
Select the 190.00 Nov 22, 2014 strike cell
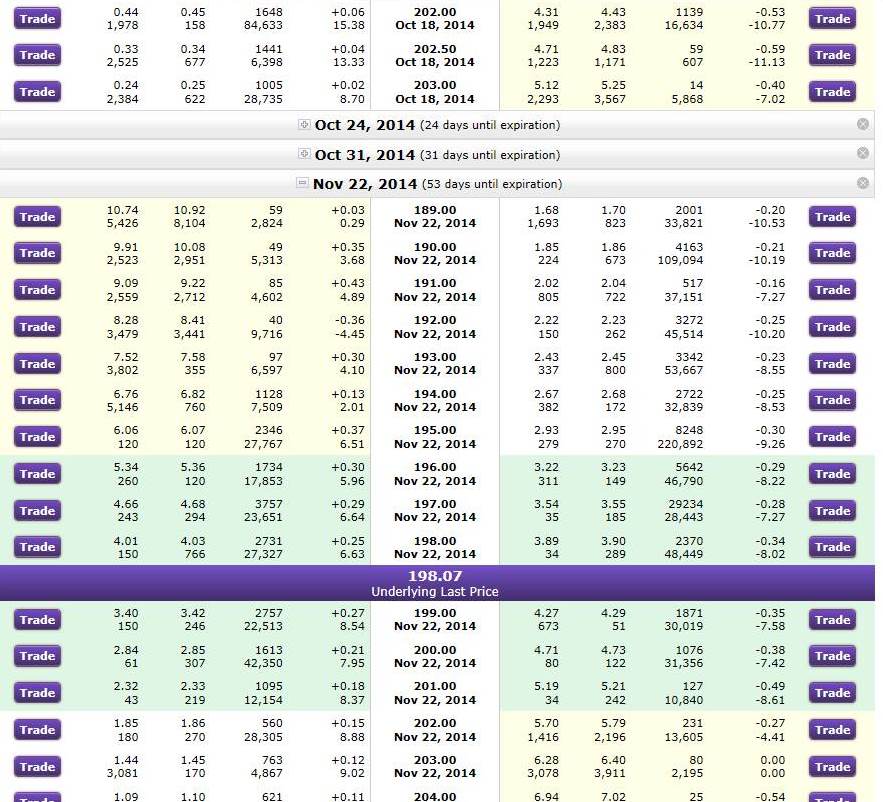[434, 253]
